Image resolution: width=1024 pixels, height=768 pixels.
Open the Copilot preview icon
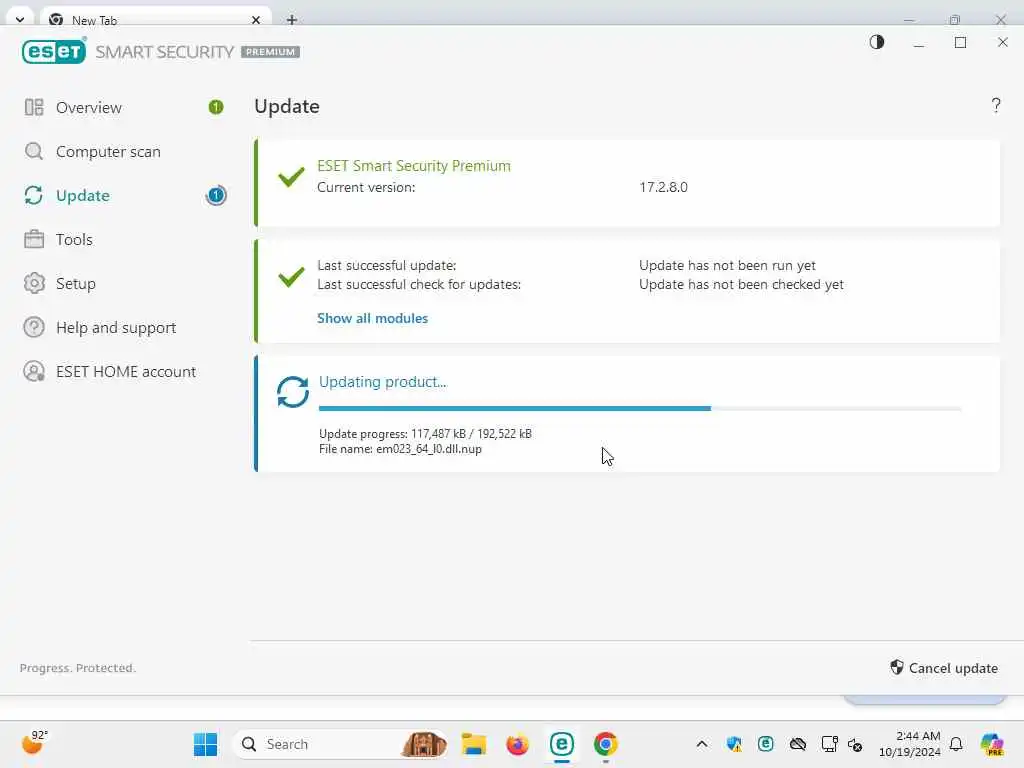(992, 744)
